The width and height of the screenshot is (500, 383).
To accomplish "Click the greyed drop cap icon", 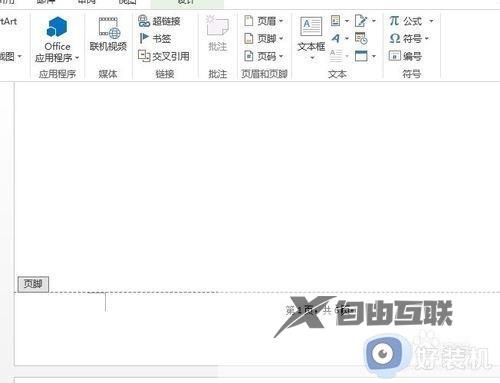I will tap(336, 56).
